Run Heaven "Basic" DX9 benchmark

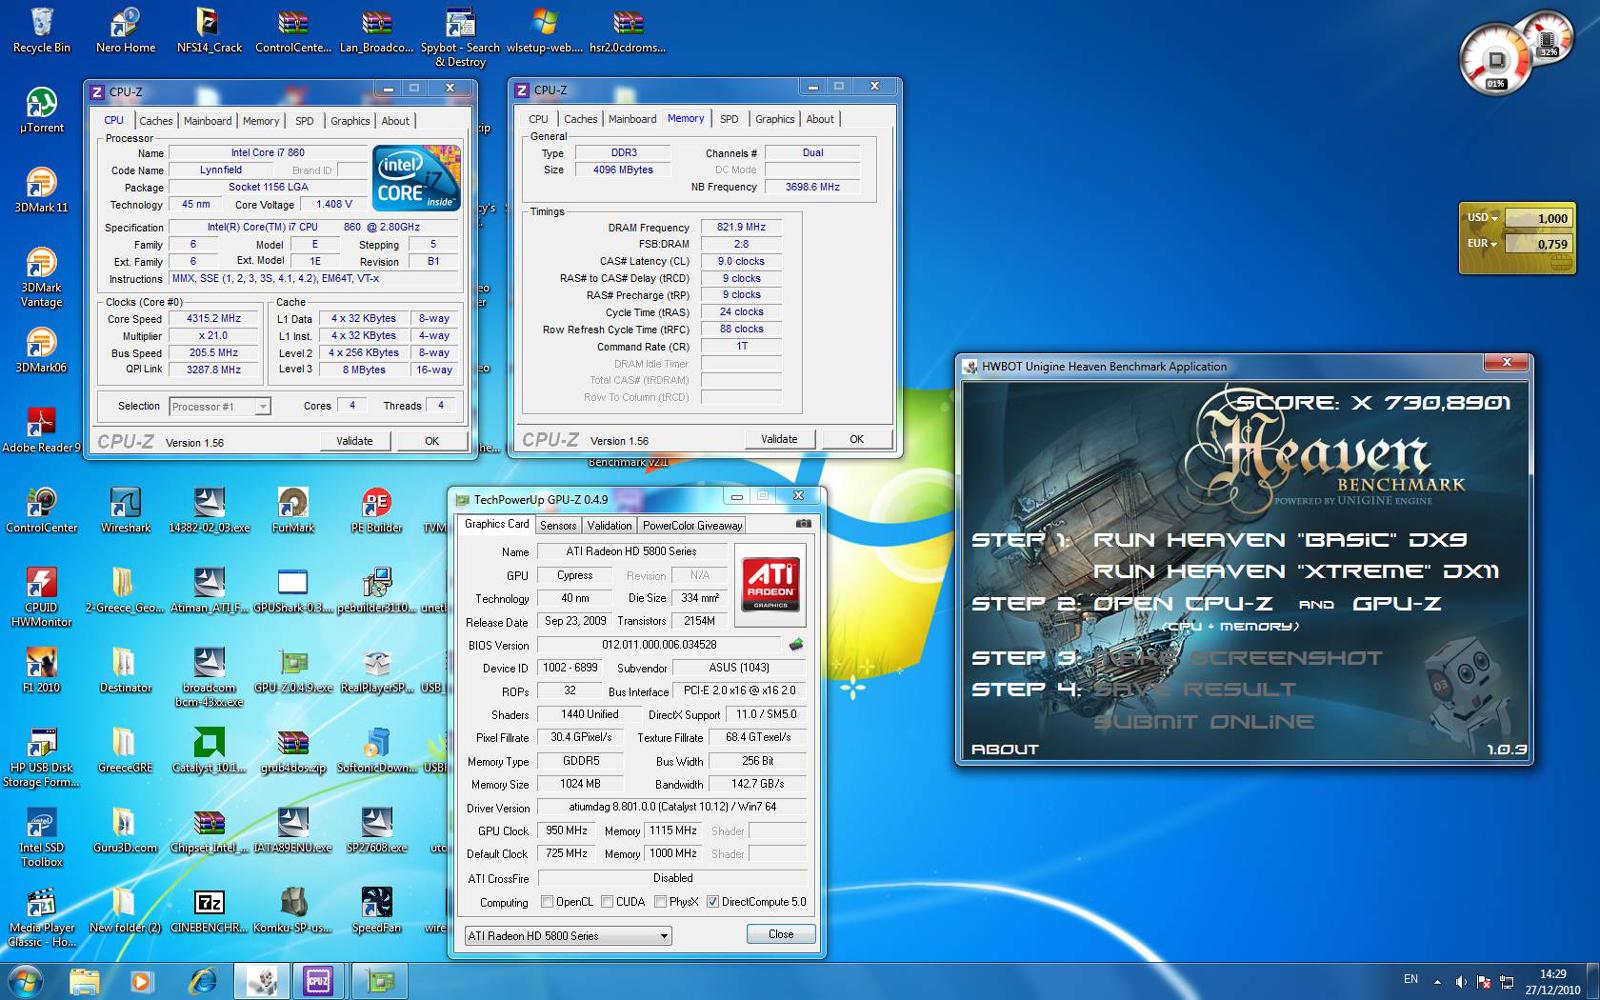click(1279, 539)
